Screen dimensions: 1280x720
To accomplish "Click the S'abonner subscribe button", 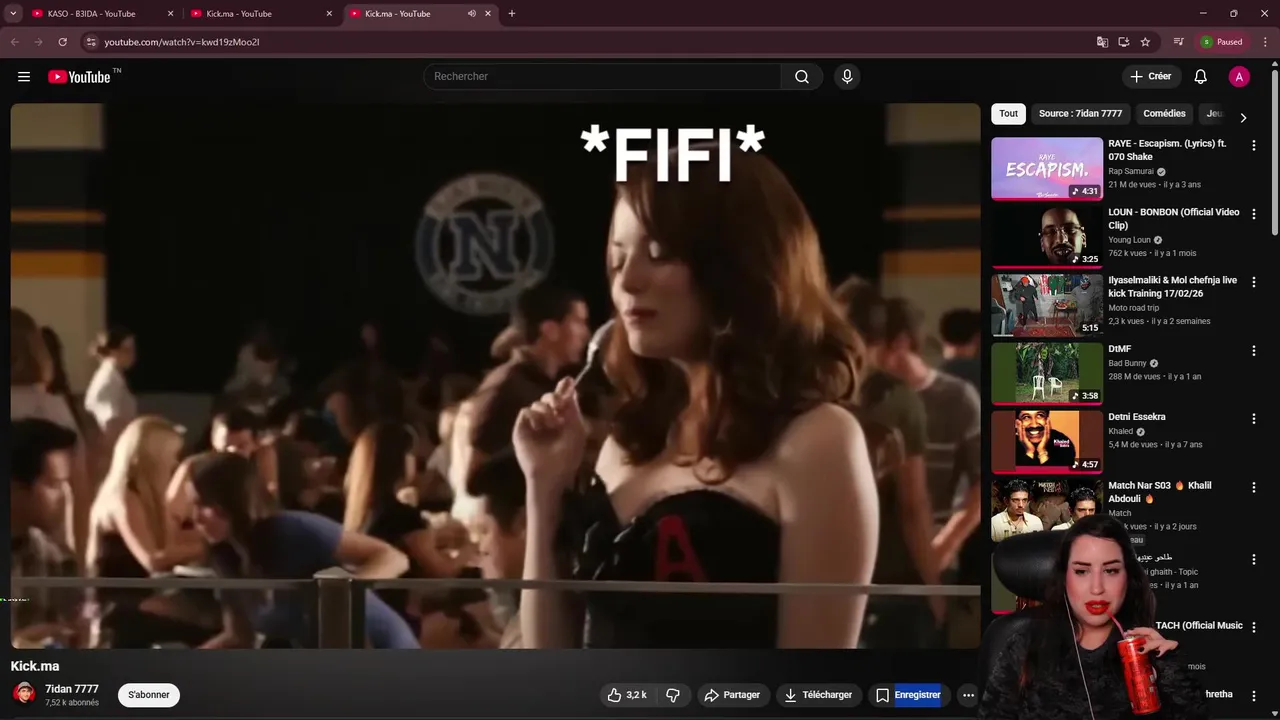I will pyautogui.click(x=149, y=695).
